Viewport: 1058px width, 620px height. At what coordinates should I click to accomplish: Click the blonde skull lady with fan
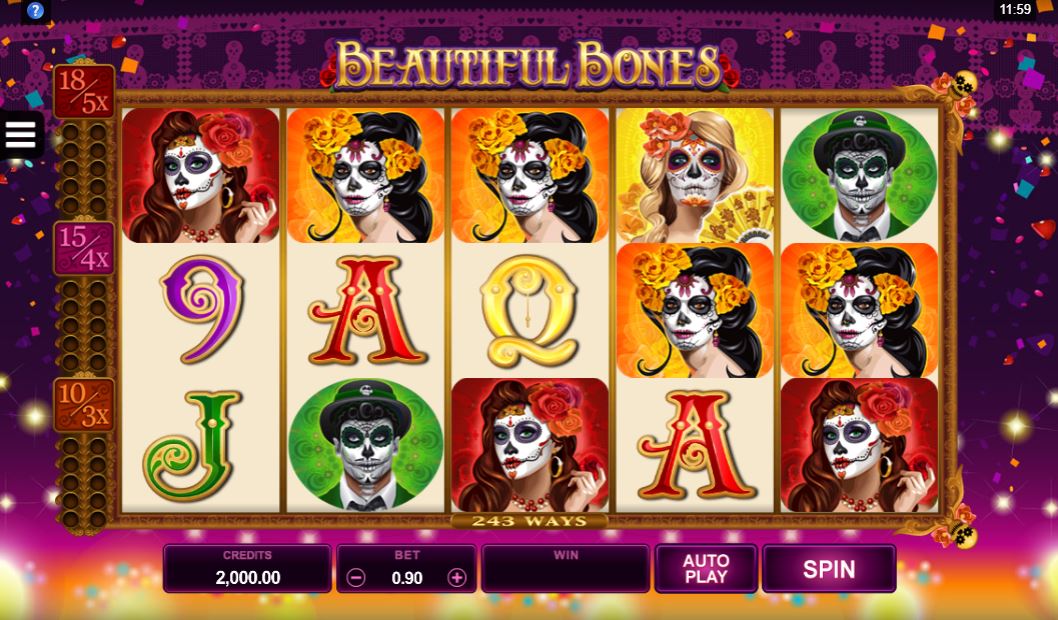coord(695,175)
